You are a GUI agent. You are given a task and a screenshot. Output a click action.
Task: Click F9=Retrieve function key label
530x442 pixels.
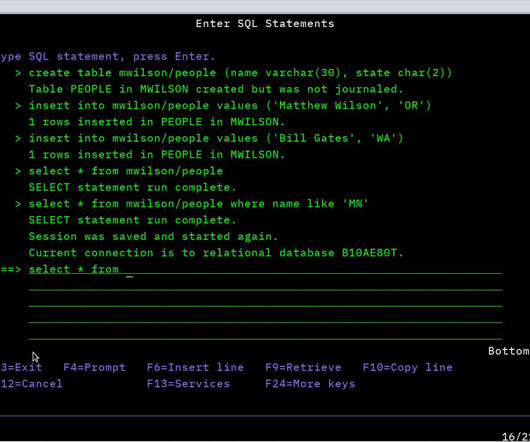coord(303,367)
